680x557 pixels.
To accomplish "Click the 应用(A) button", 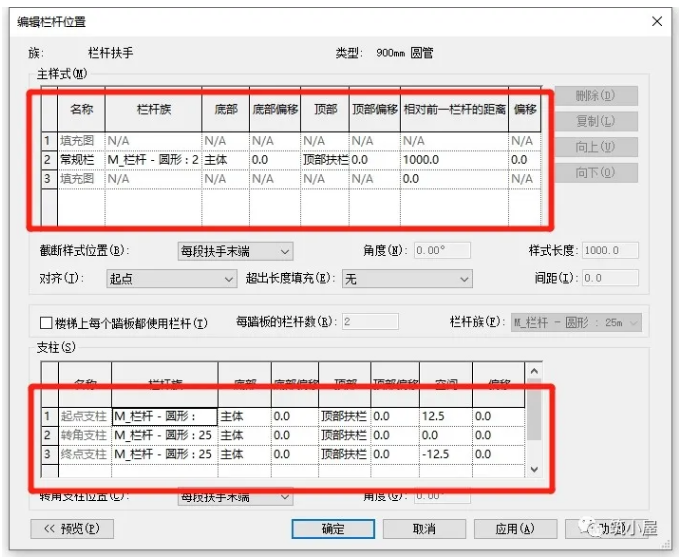I will [514, 529].
